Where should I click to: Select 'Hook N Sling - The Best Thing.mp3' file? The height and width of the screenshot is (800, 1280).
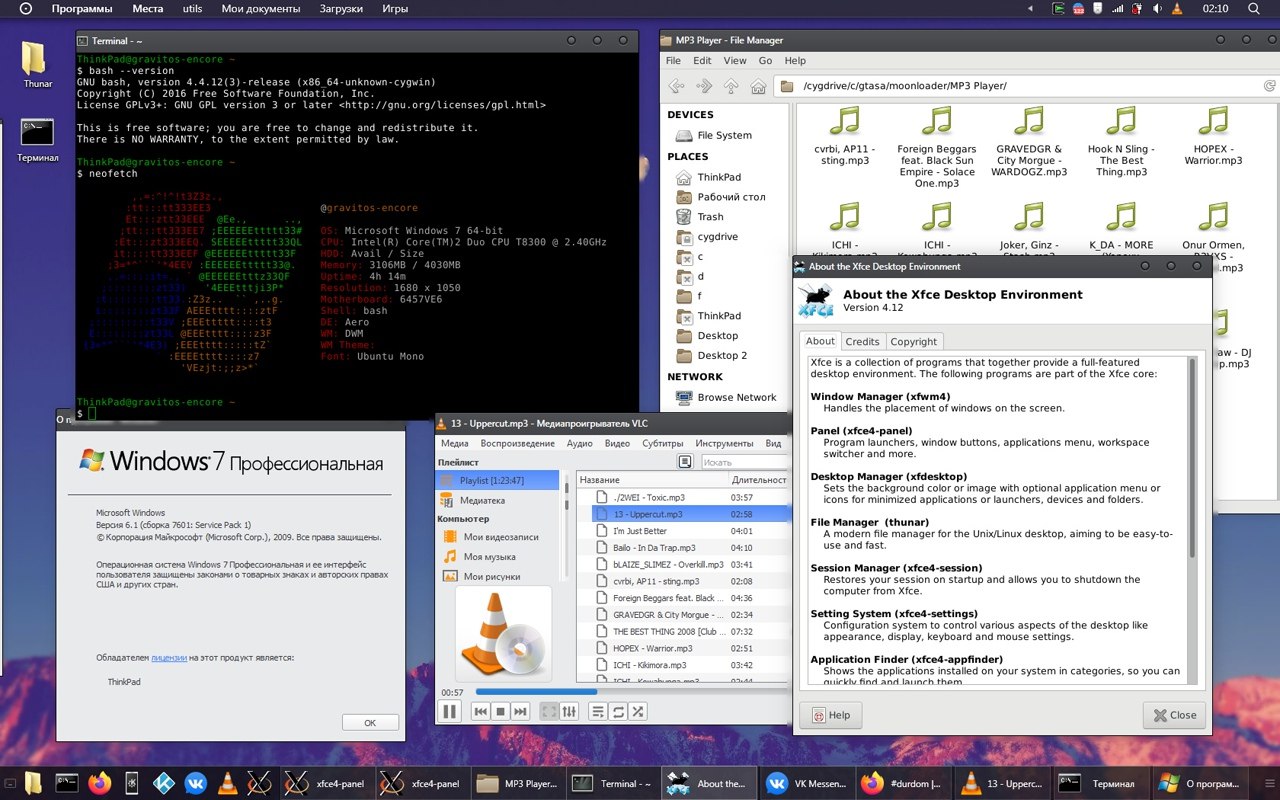pyautogui.click(x=1121, y=141)
